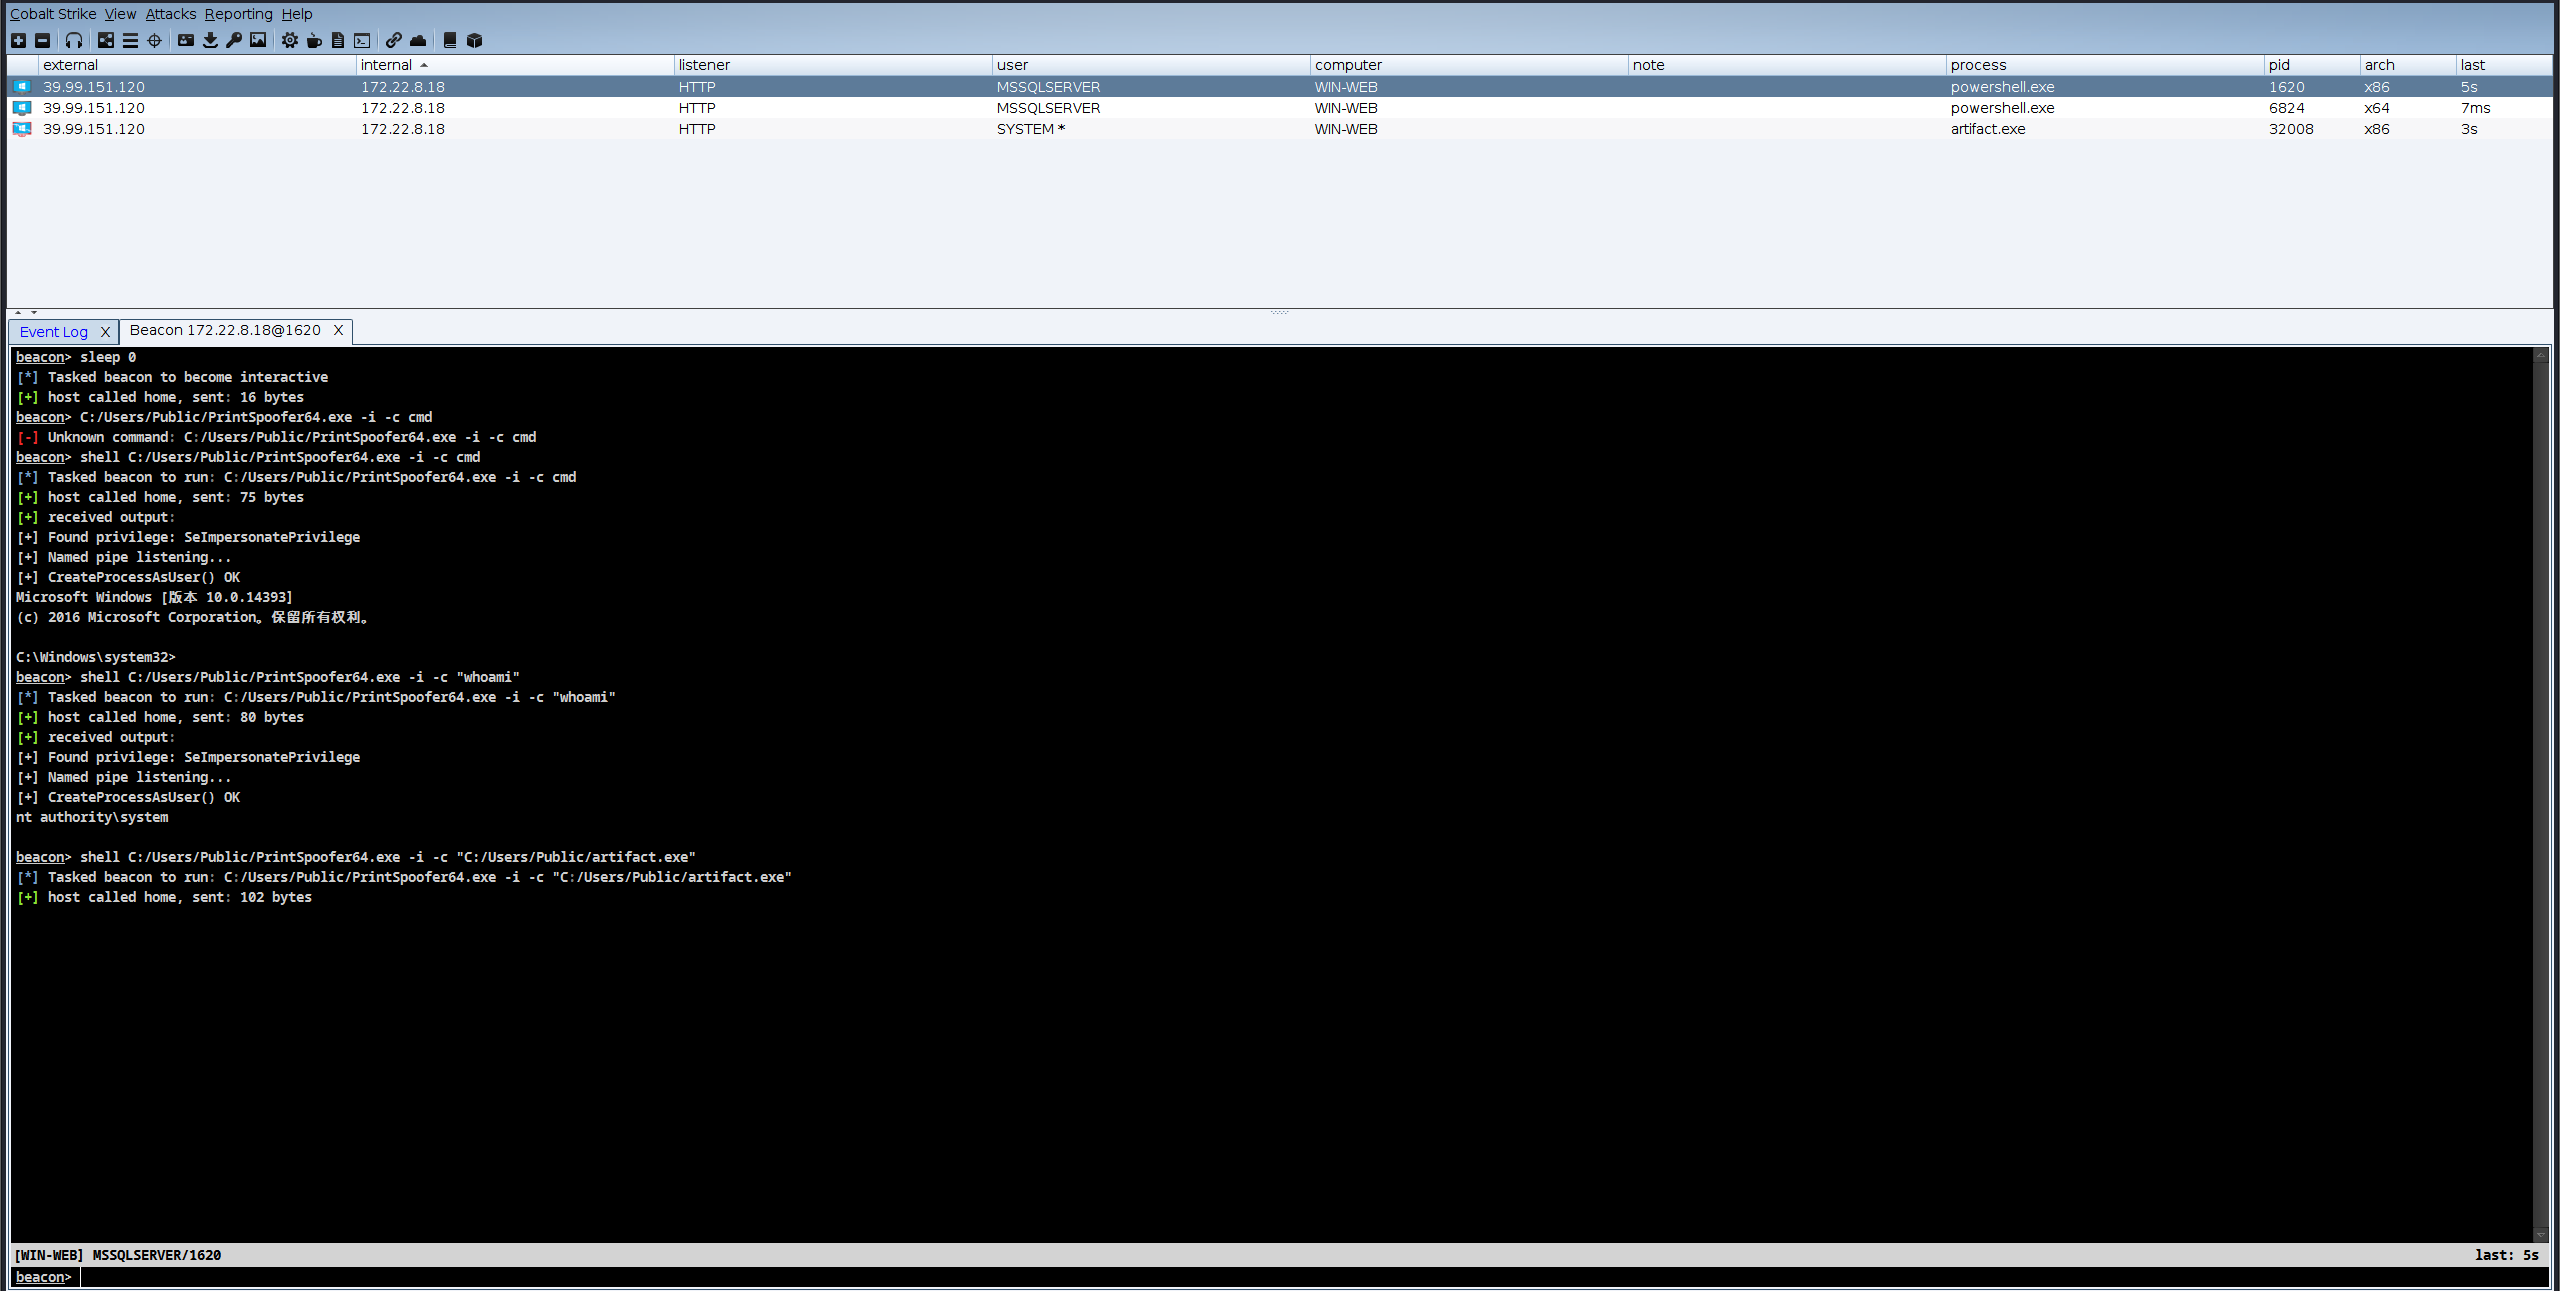Sort sessions by the internal column header
The image size is (2560, 1291).
[386, 65]
